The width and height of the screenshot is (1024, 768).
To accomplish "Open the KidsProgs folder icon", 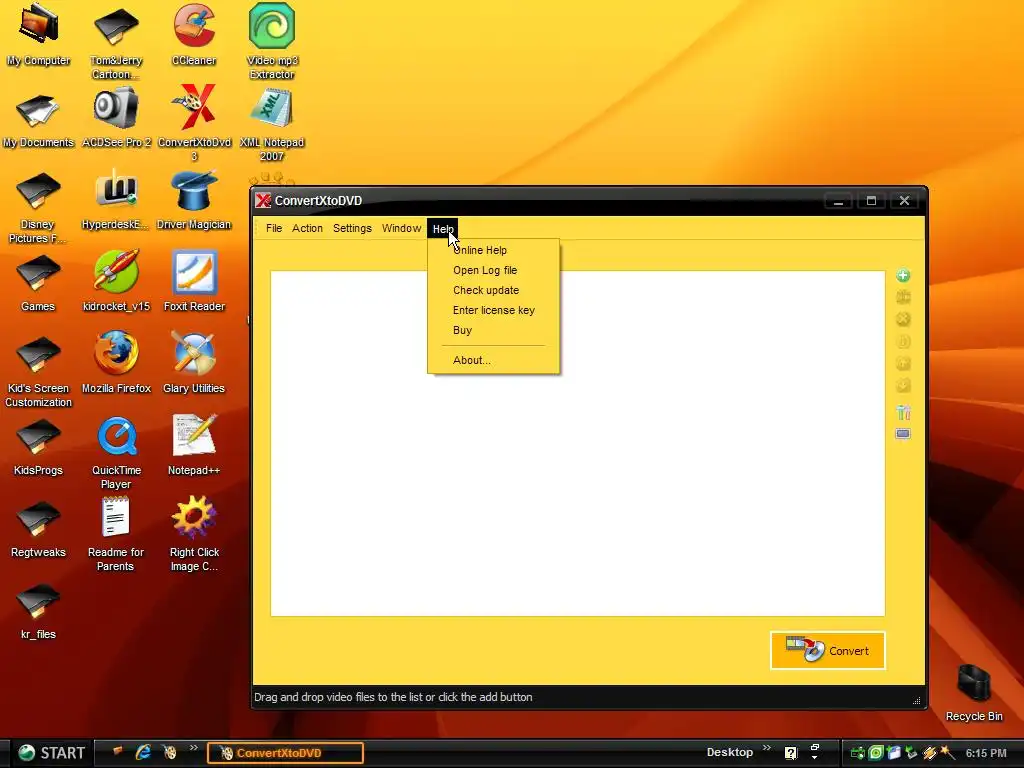I will tap(38, 447).
